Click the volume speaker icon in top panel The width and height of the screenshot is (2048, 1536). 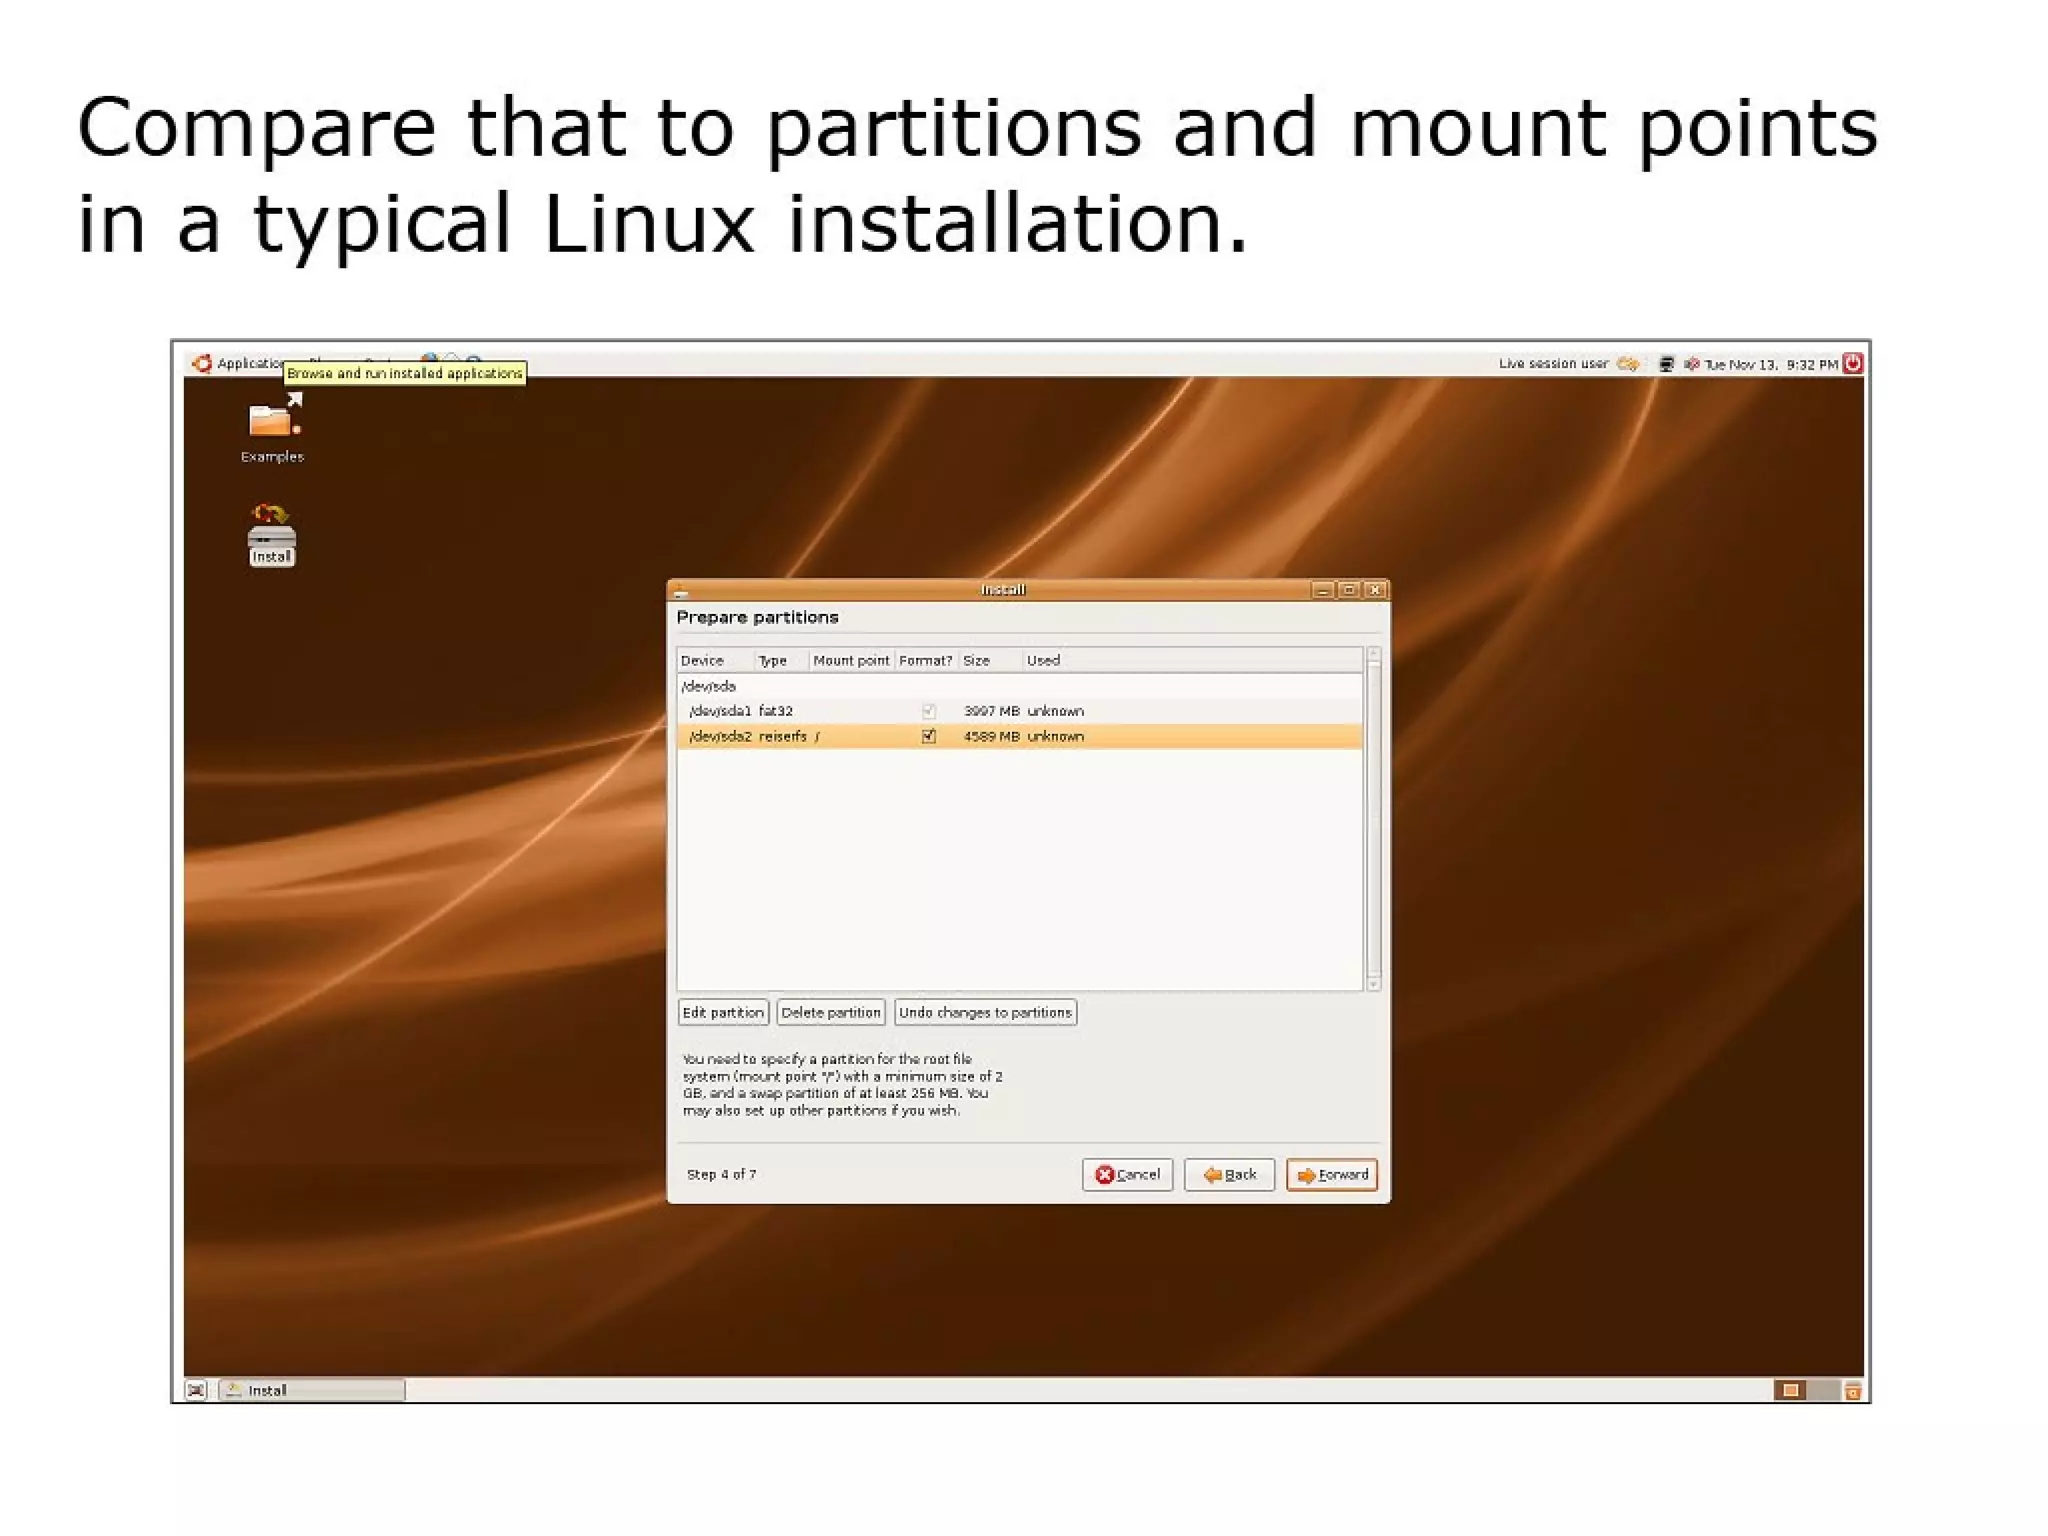(x=1691, y=364)
